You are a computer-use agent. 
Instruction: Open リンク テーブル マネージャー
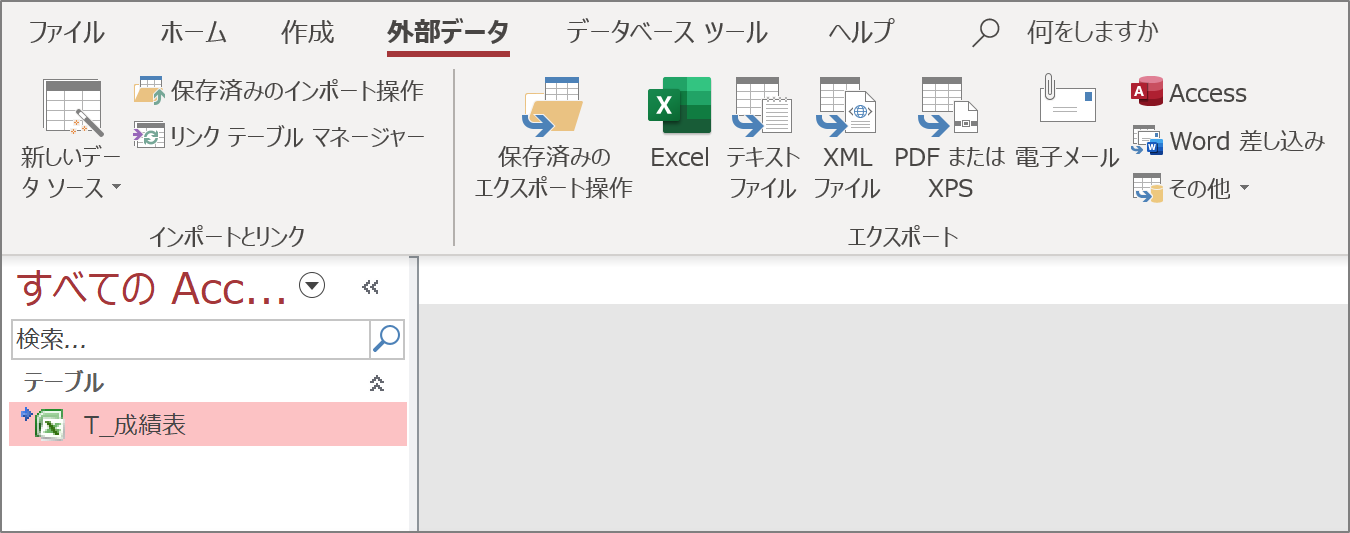[x=279, y=136]
